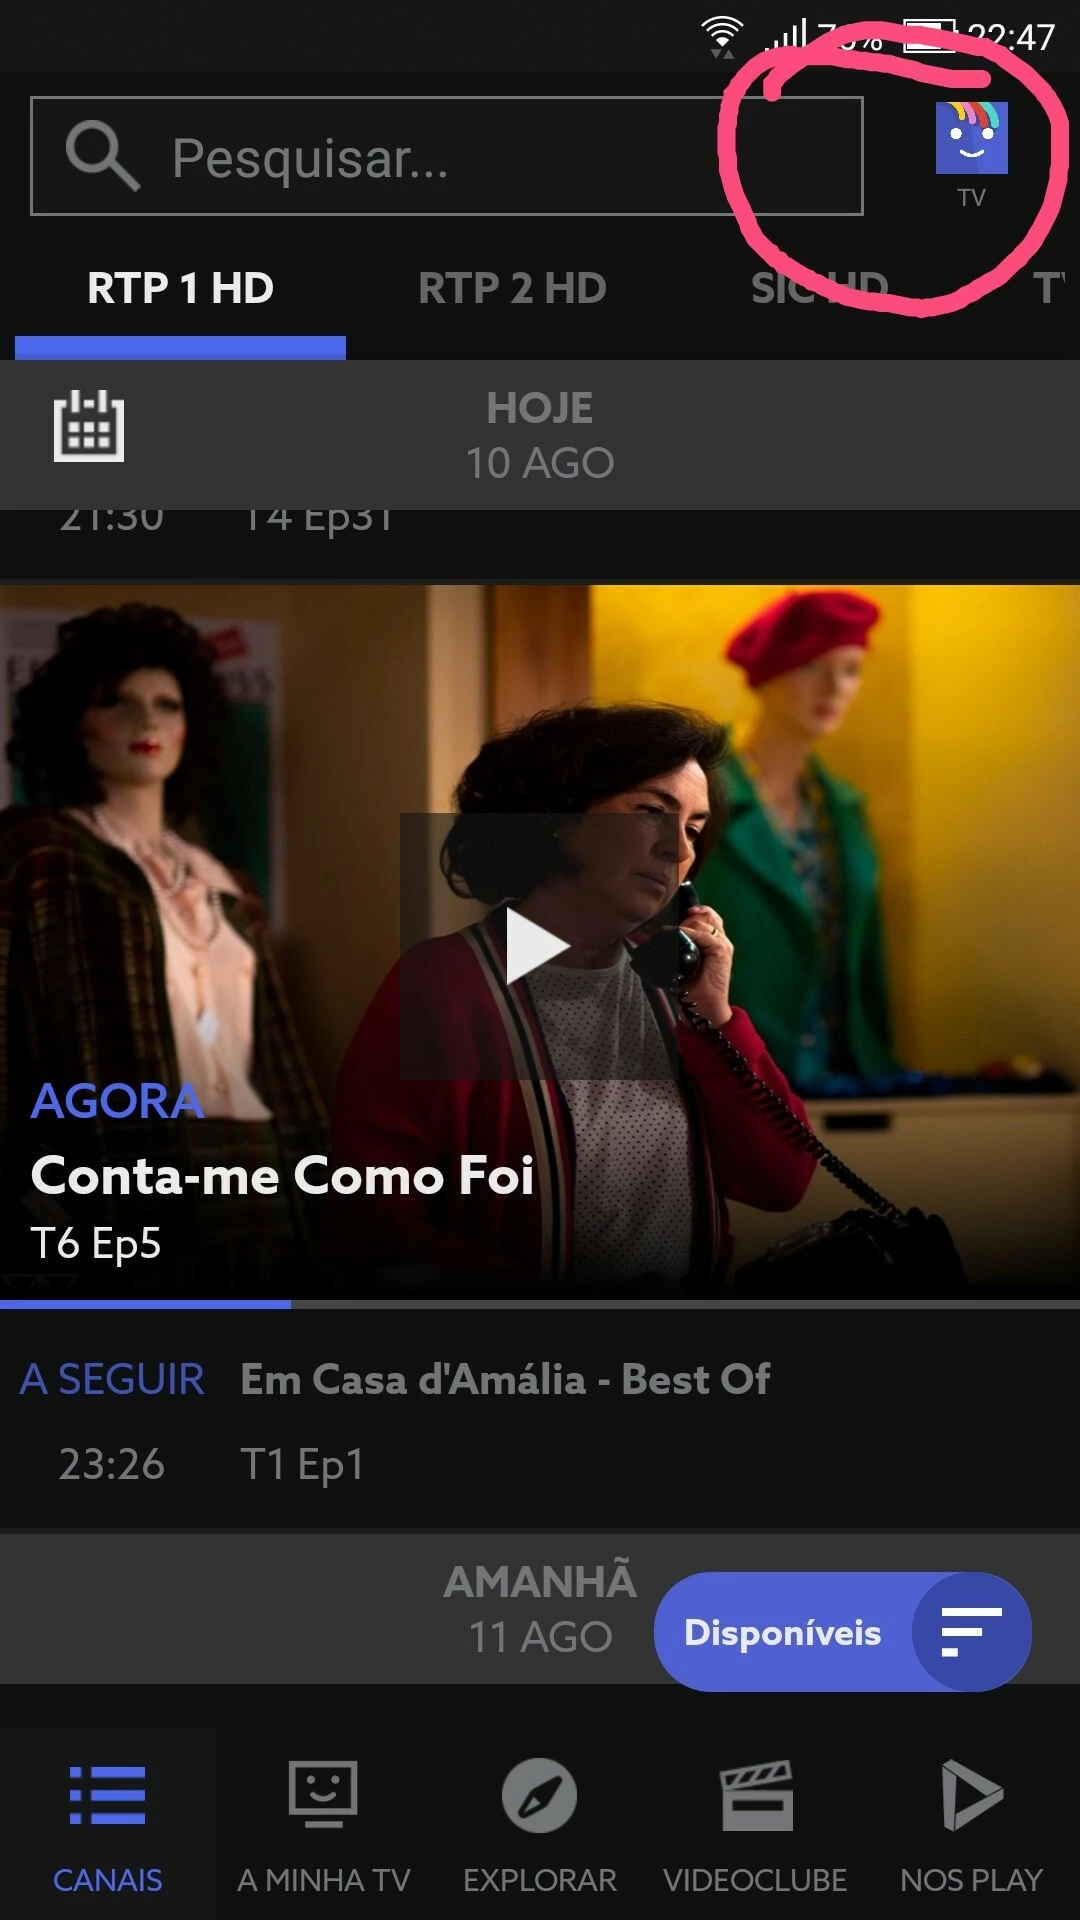Go to A Minha TV
The width and height of the screenshot is (1080, 1920).
323,1827
